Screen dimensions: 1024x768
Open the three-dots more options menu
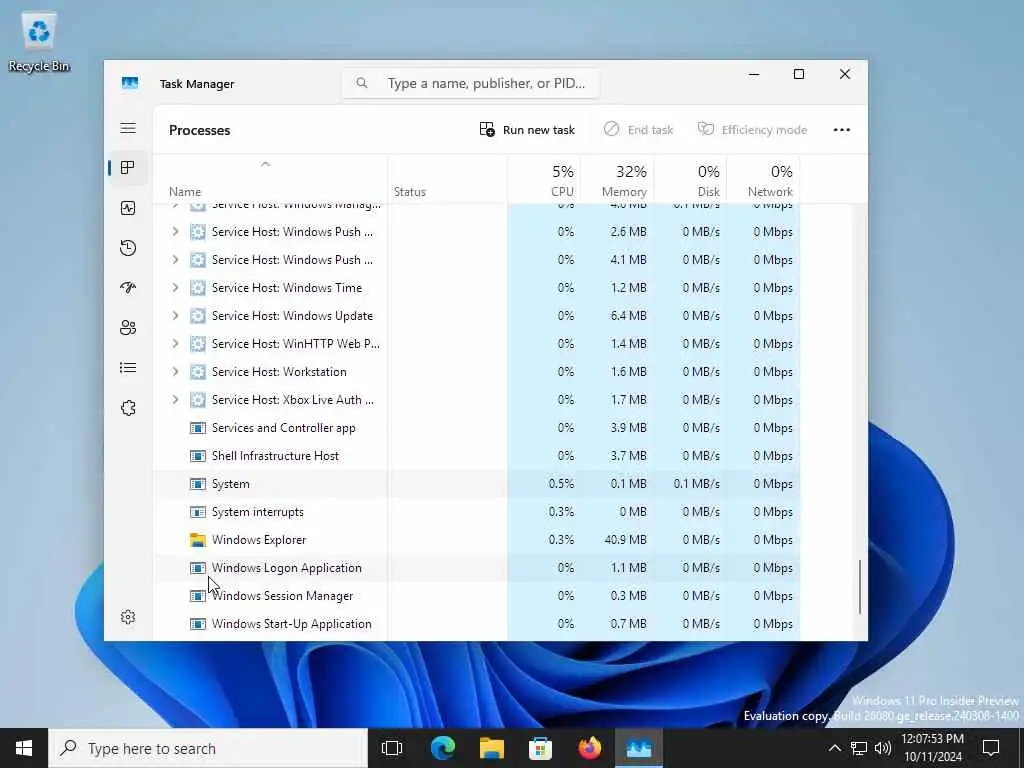(x=842, y=130)
